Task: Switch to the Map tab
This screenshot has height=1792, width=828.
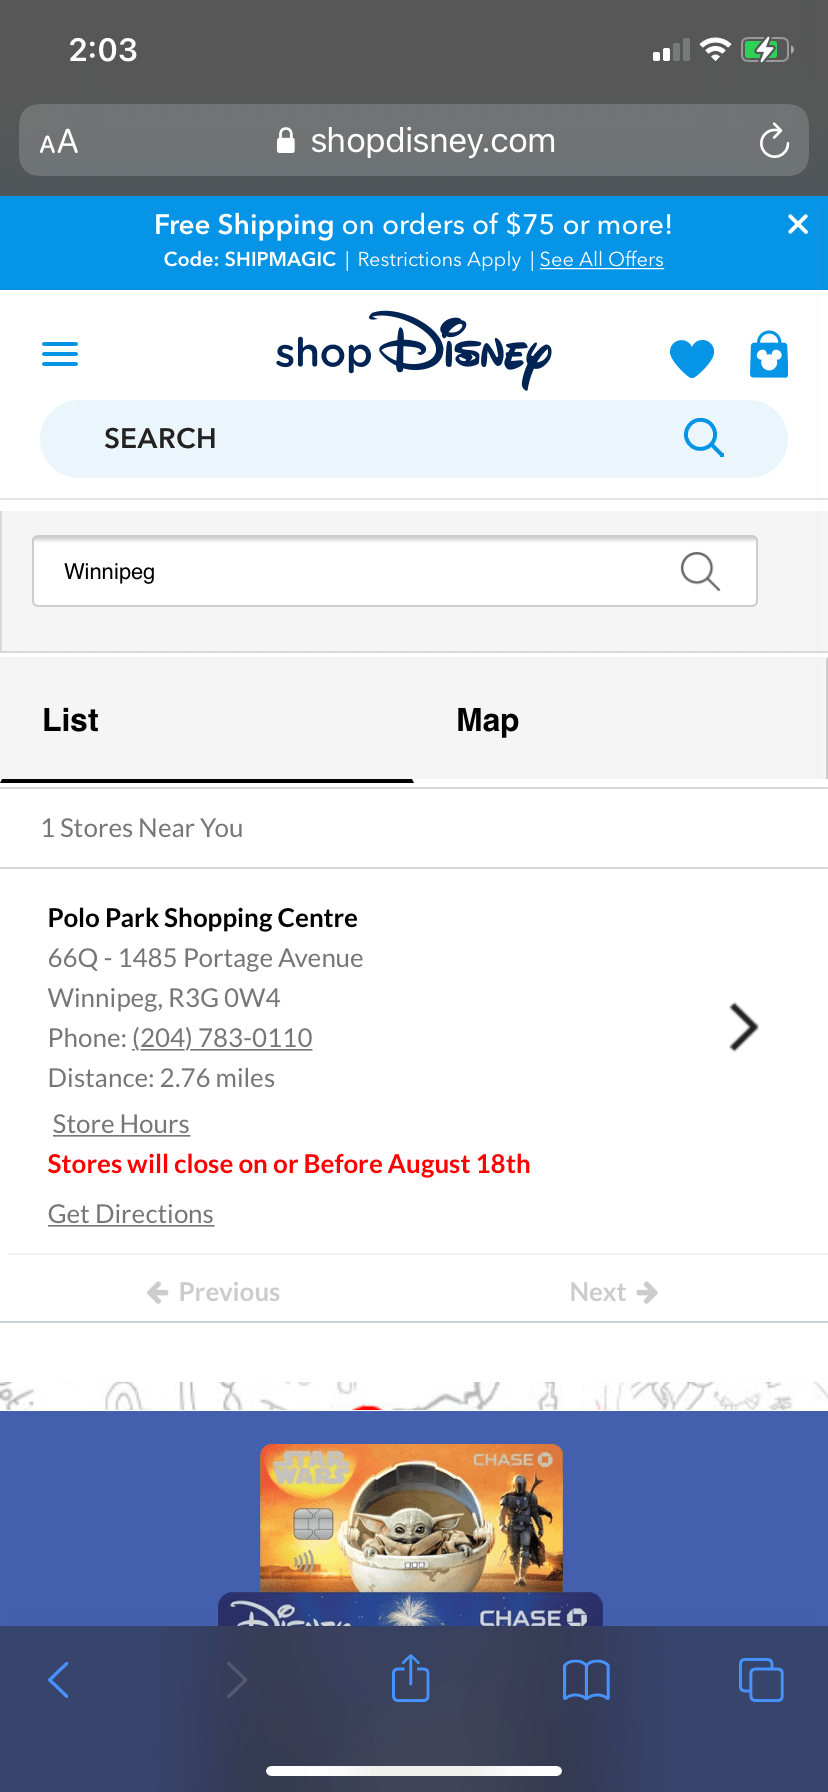Action: tap(487, 720)
